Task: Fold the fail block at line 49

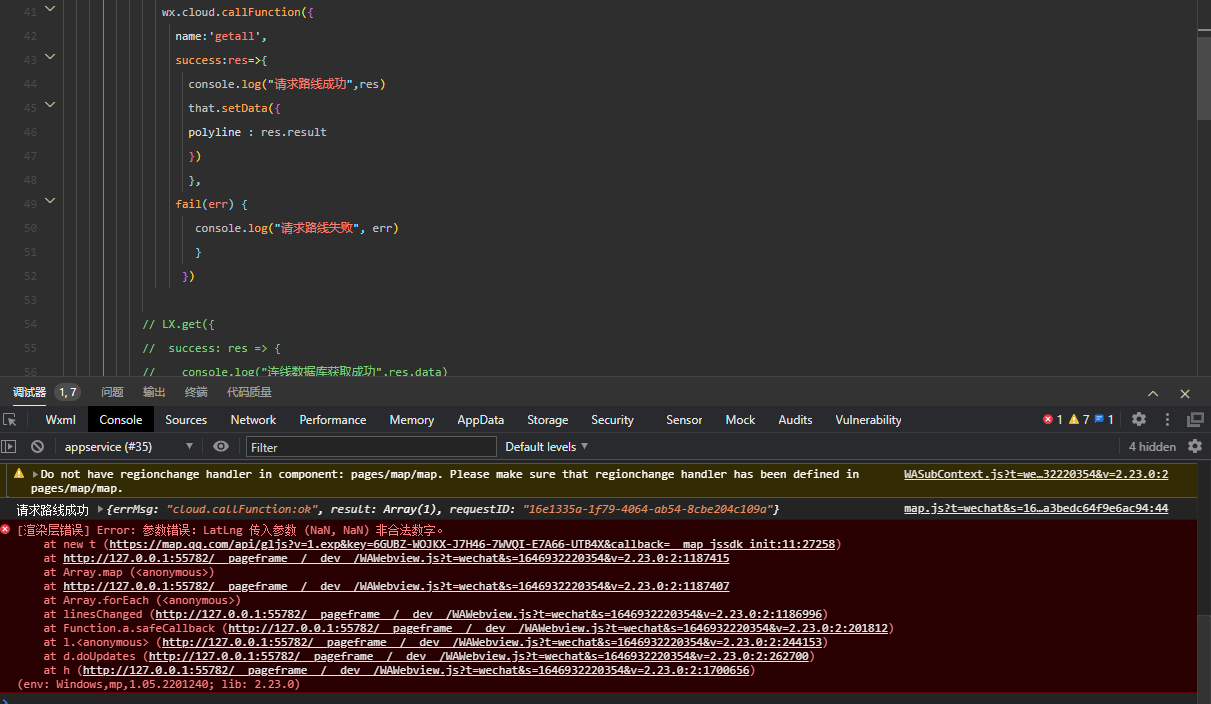Action: click(50, 203)
